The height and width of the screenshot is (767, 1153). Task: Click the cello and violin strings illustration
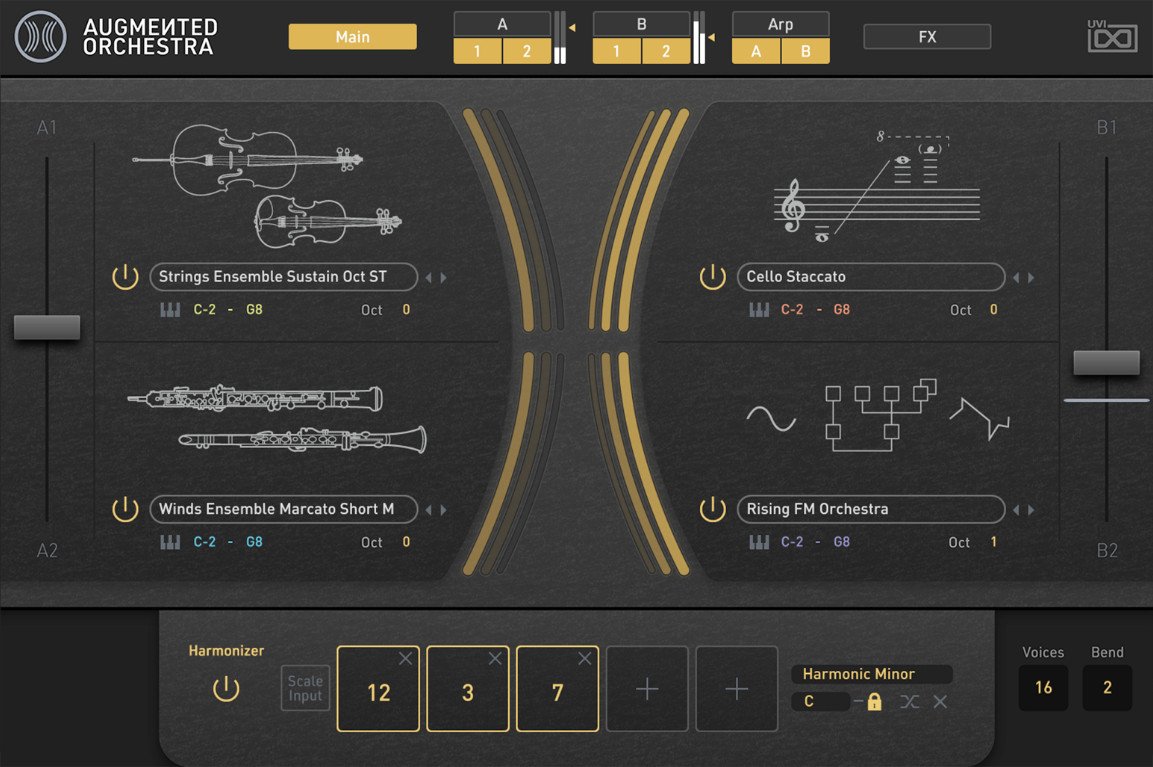(267, 186)
